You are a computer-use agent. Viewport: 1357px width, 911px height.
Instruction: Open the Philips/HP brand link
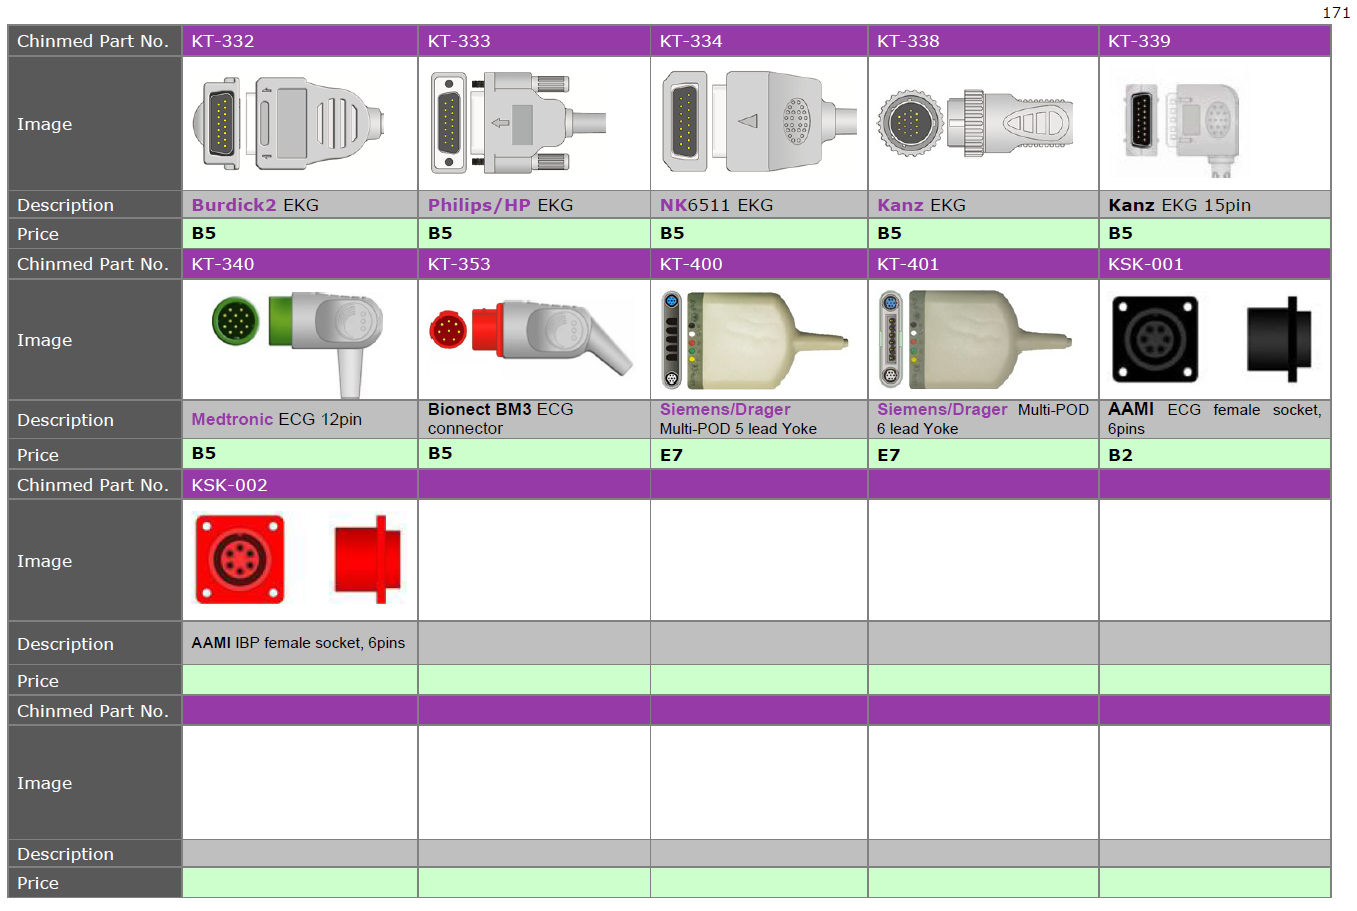(x=479, y=205)
